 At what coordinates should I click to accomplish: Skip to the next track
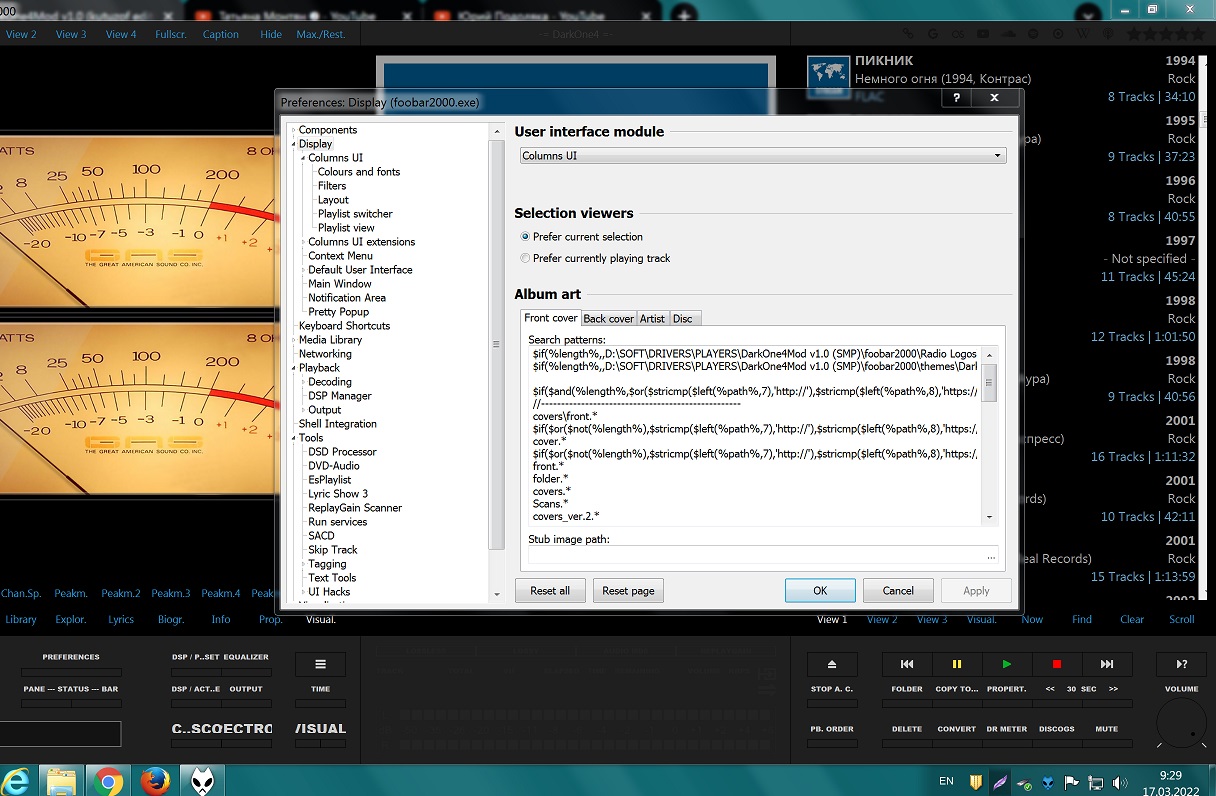coord(1106,664)
